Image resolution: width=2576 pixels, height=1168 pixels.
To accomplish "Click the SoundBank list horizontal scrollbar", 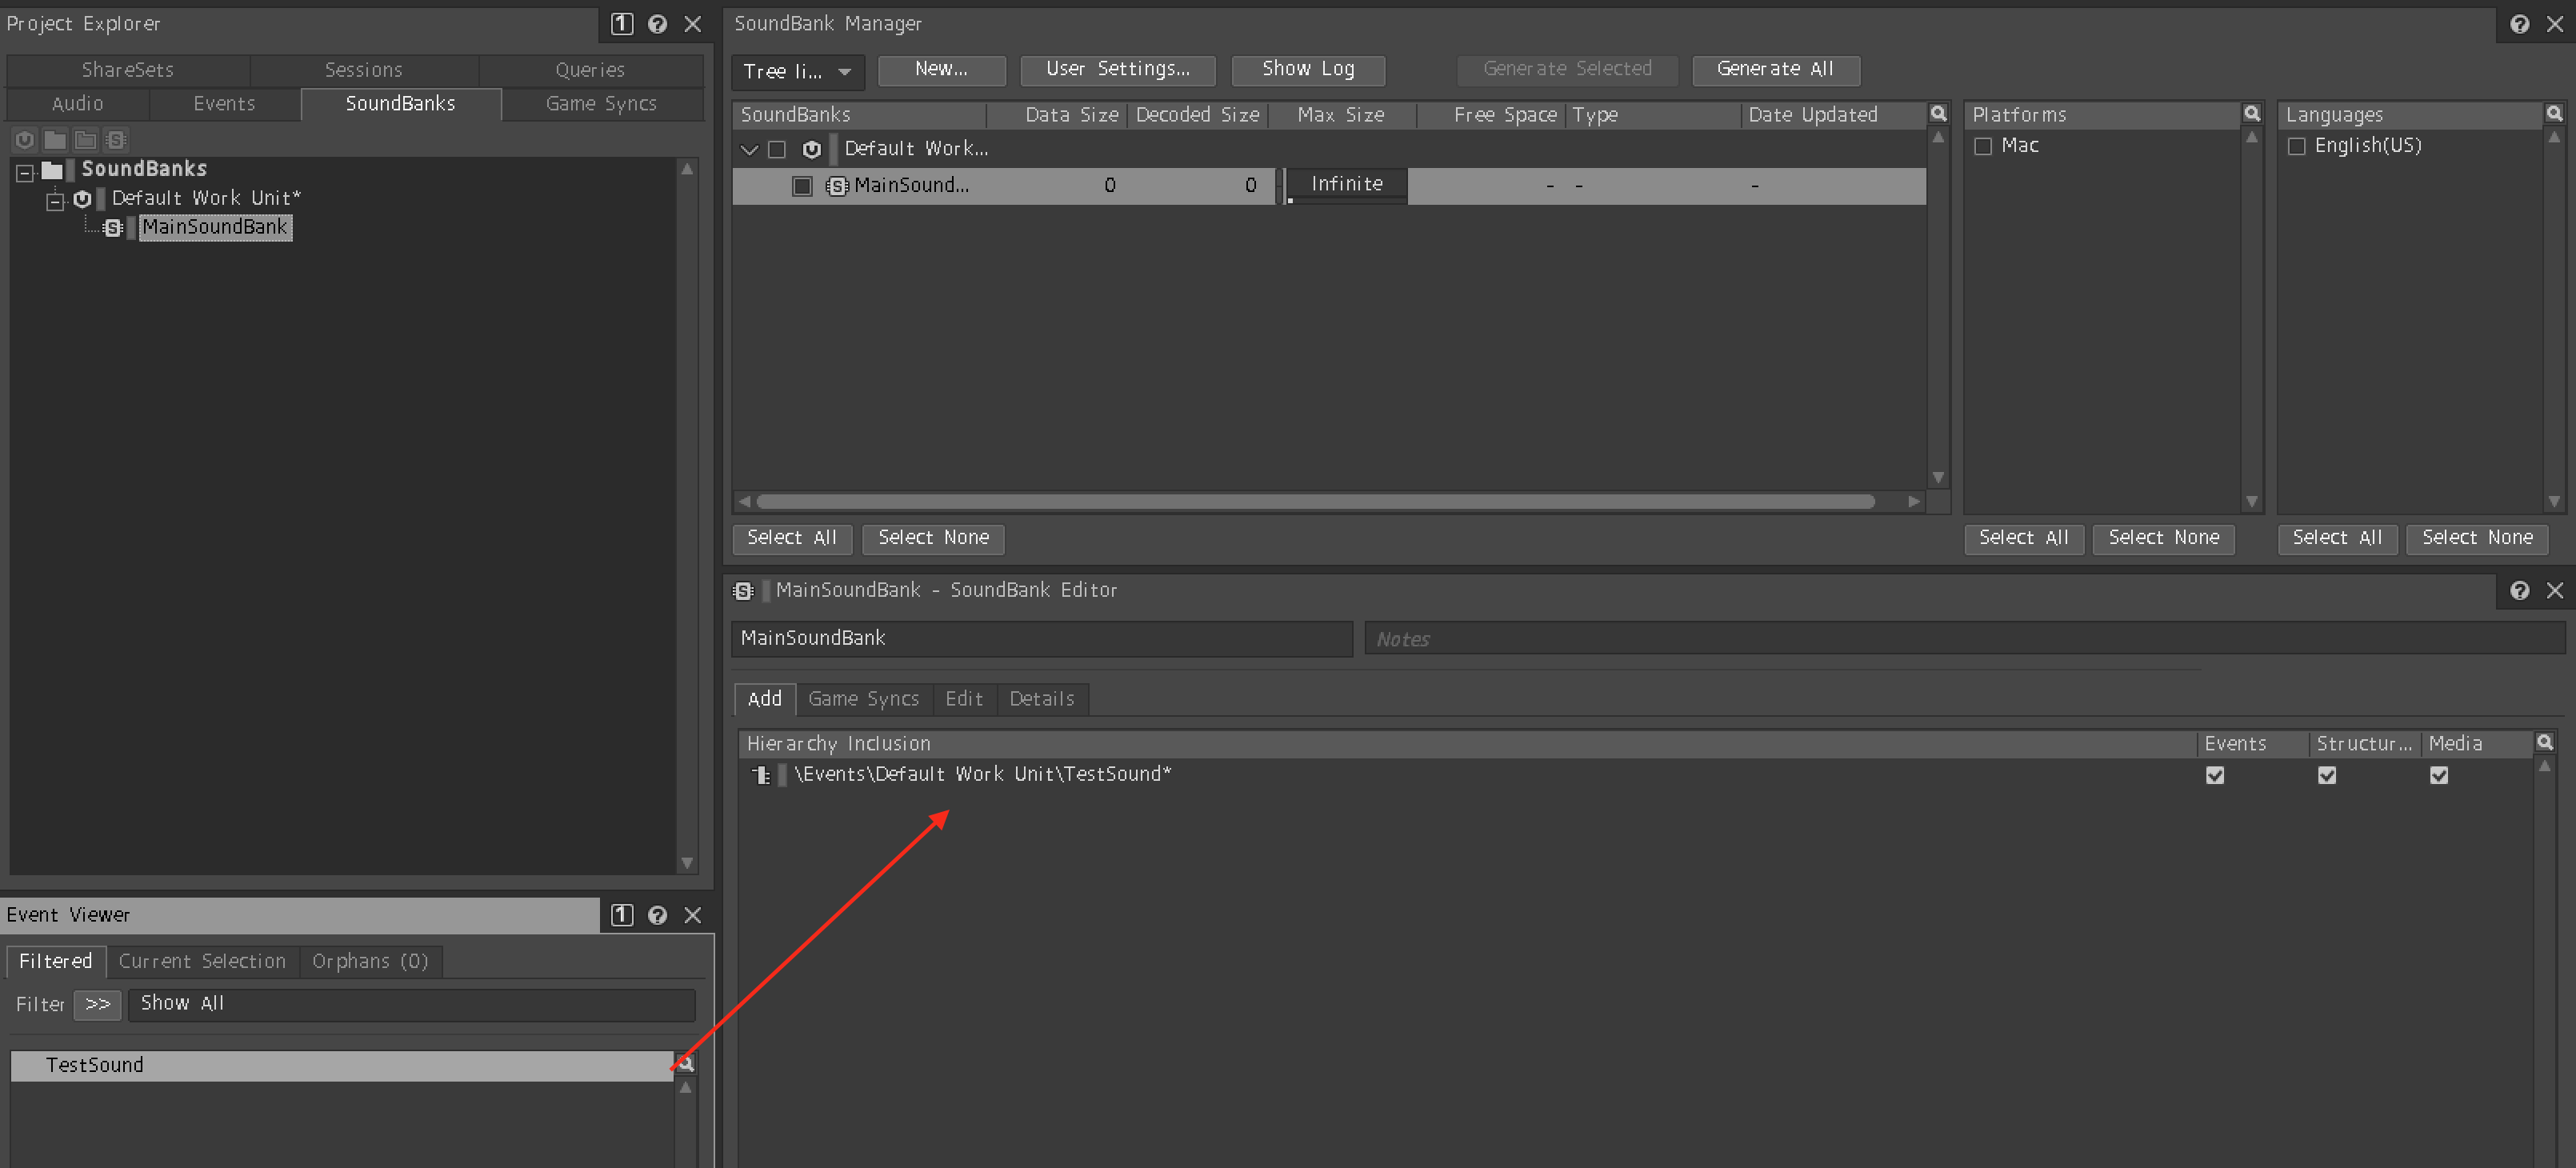I will (x=1314, y=502).
